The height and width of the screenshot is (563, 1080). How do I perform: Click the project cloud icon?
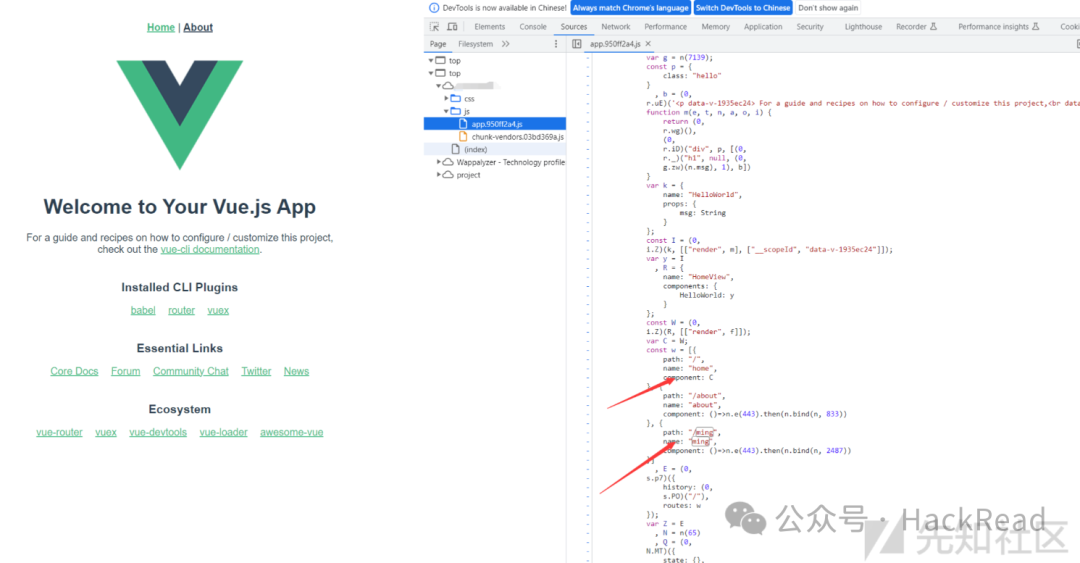point(448,174)
